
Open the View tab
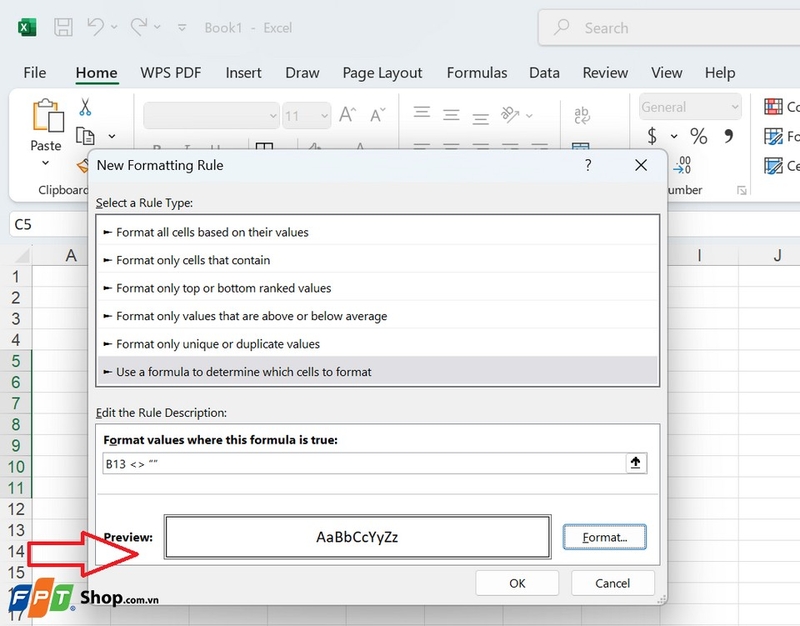[666, 73]
